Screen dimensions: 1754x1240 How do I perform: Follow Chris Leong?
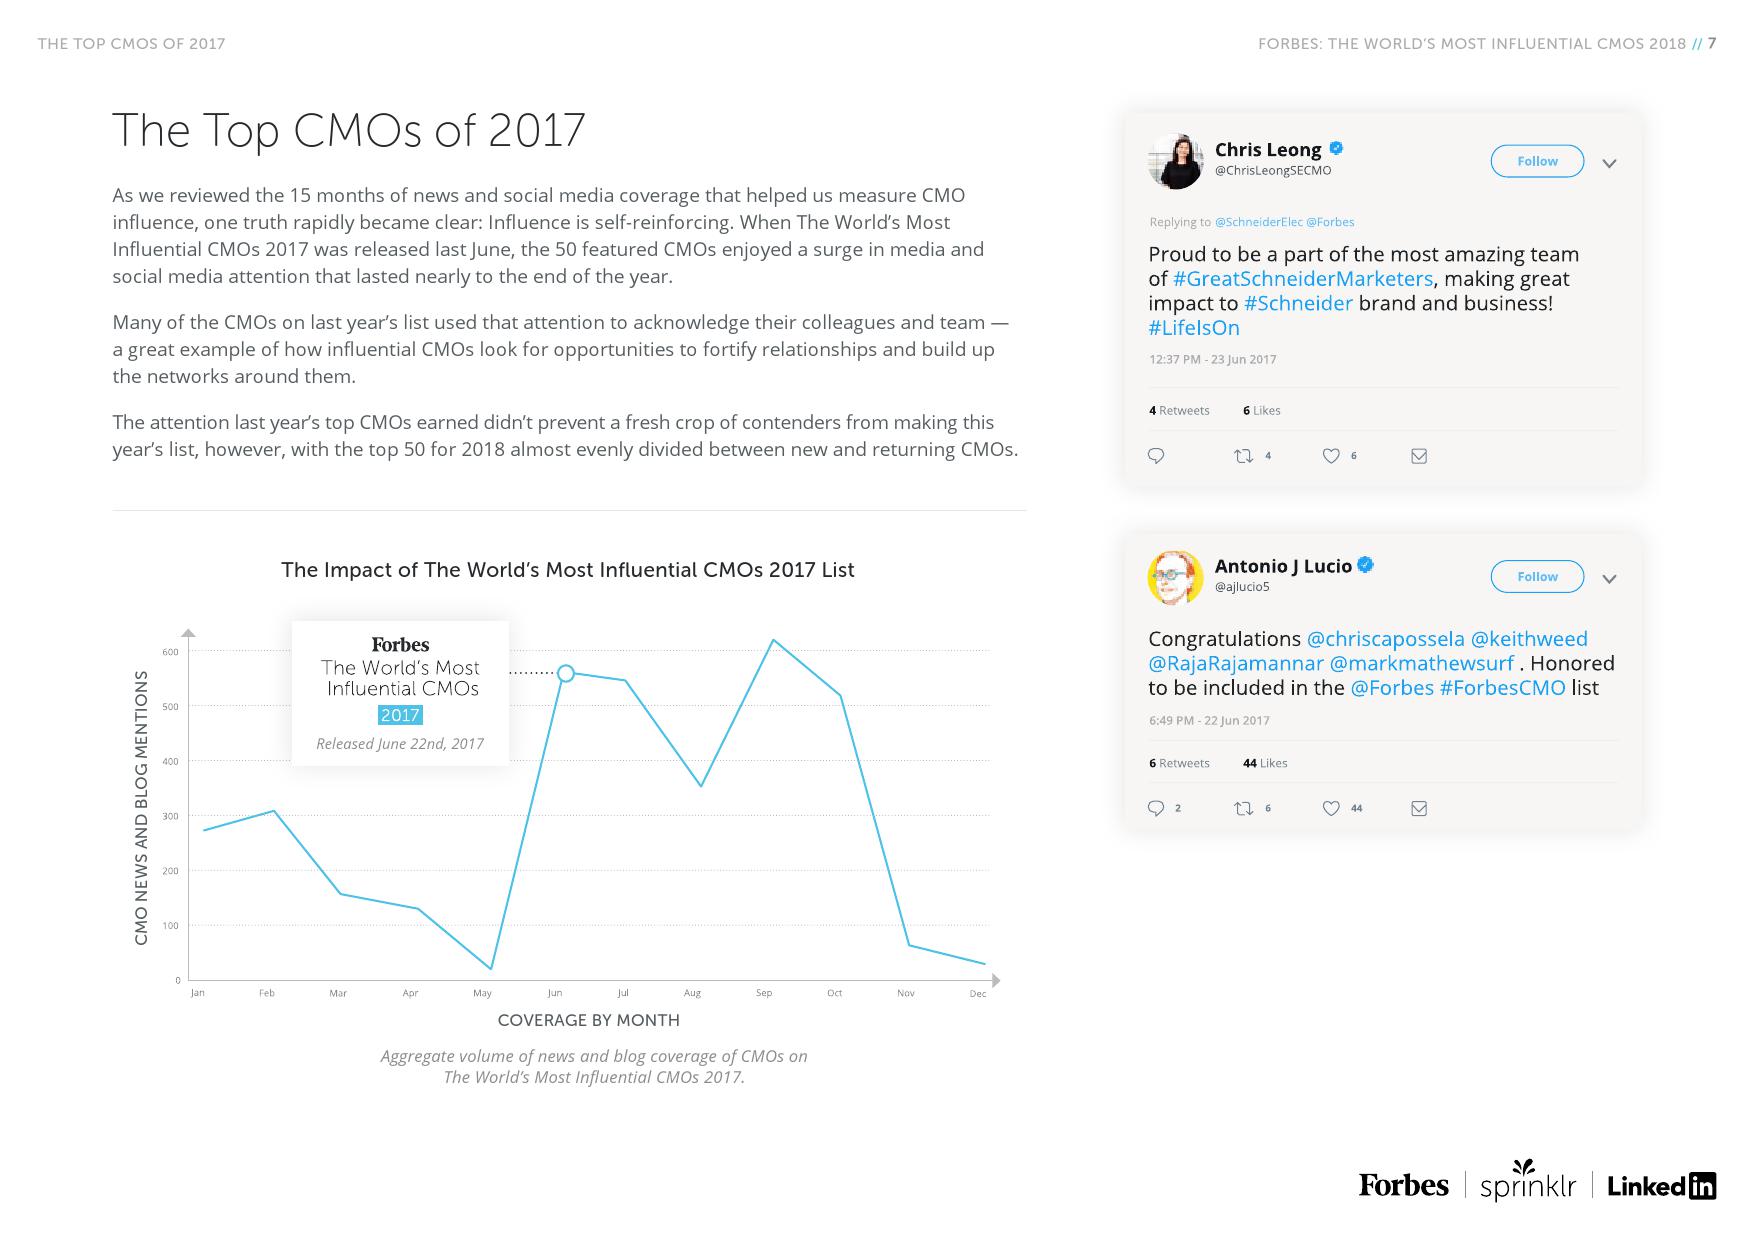tap(1537, 161)
